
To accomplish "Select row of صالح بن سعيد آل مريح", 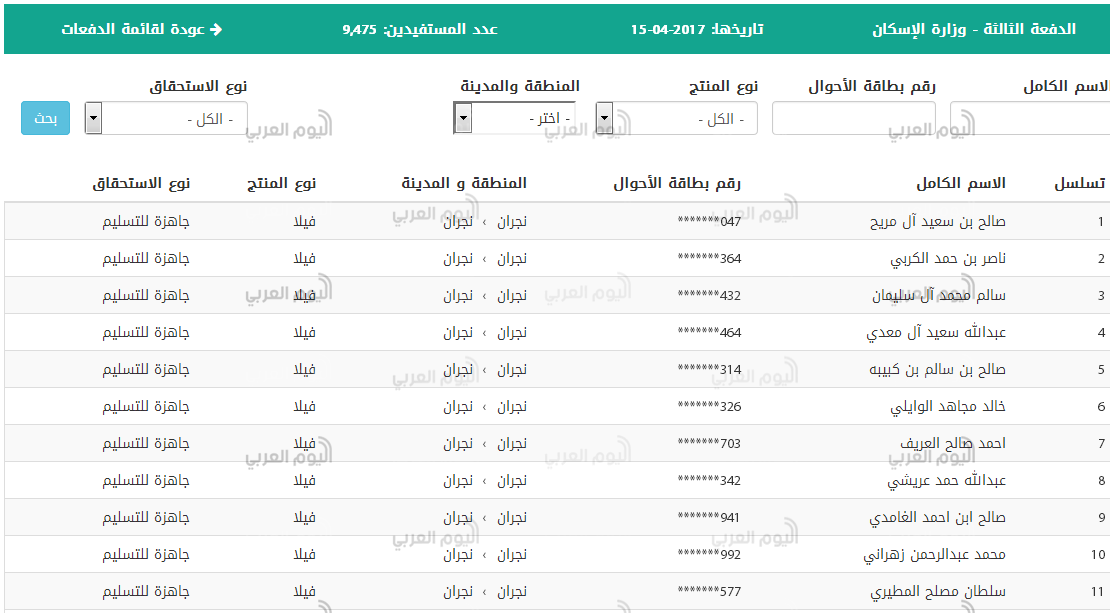I will point(938,222).
